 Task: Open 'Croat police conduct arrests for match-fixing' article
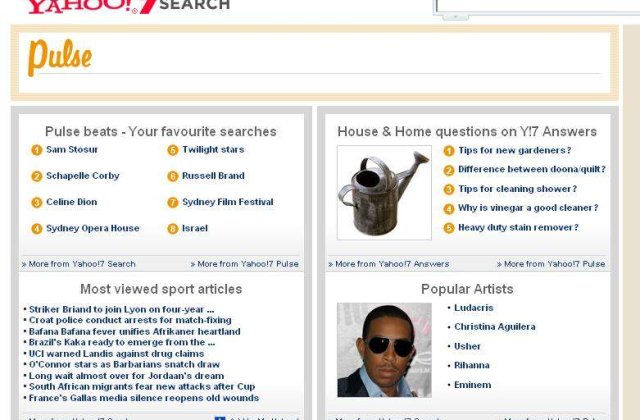(x=130, y=320)
